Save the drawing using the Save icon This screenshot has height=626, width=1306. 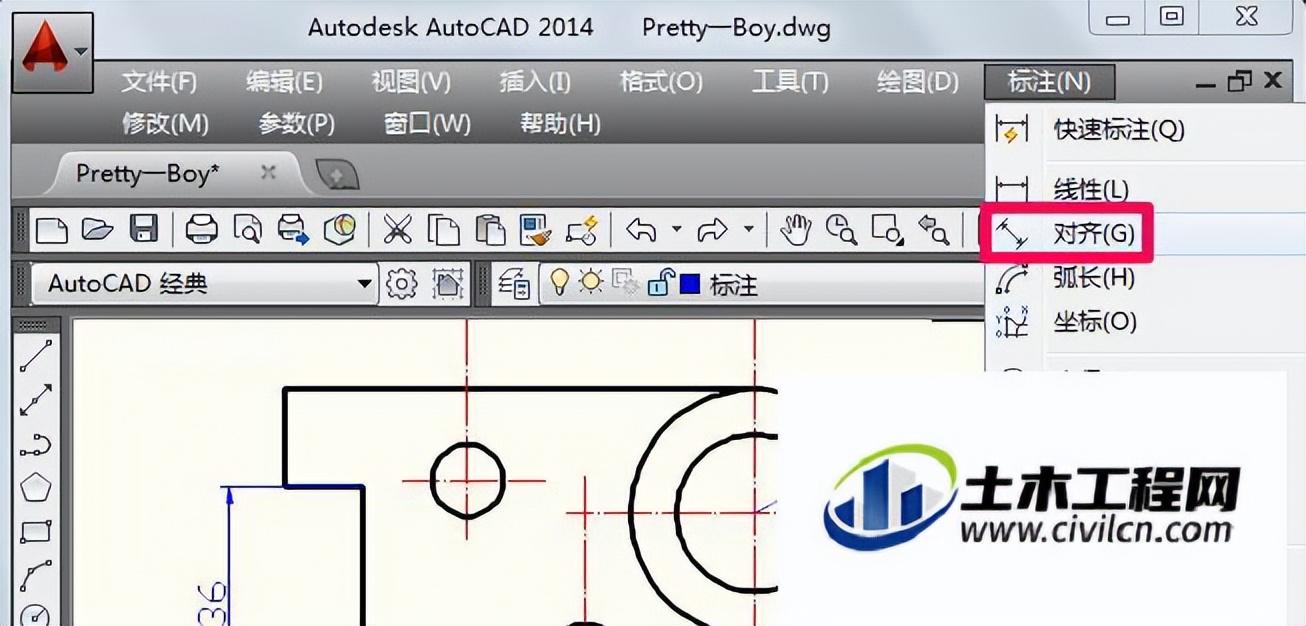pos(146,229)
